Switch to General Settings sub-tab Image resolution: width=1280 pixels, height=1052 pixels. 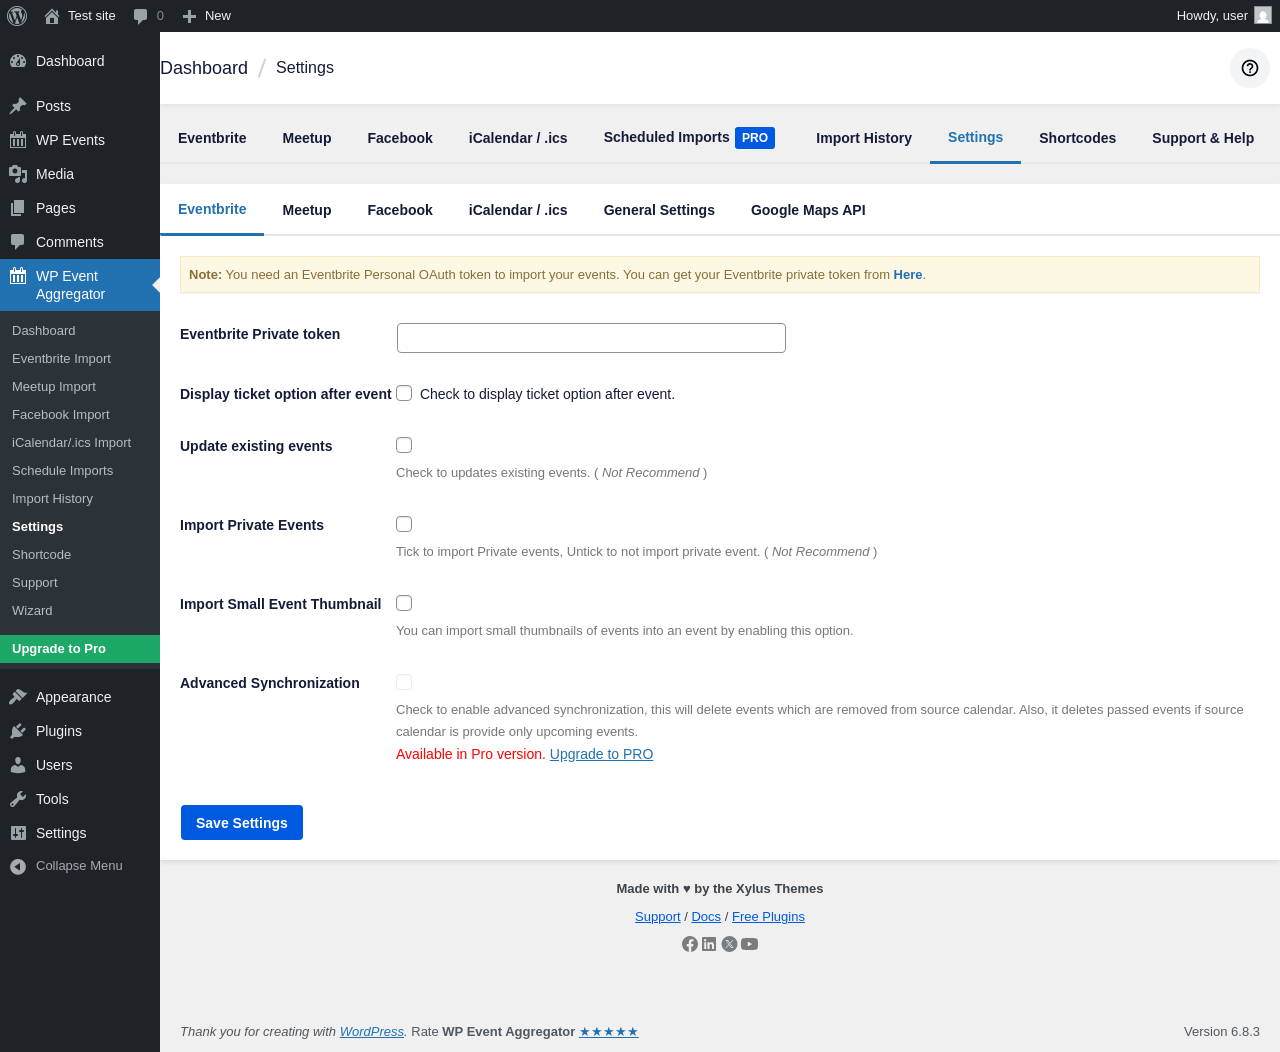click(x=659, y=210)
